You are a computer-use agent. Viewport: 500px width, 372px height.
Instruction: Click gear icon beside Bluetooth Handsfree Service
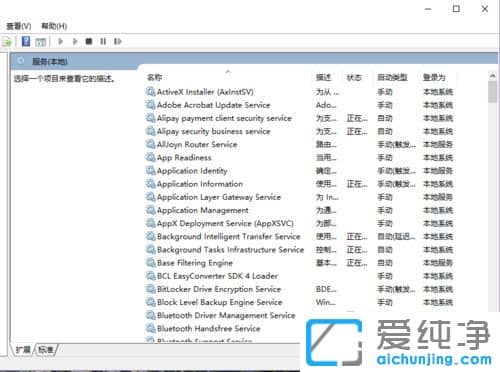click(x=151, y=328)
